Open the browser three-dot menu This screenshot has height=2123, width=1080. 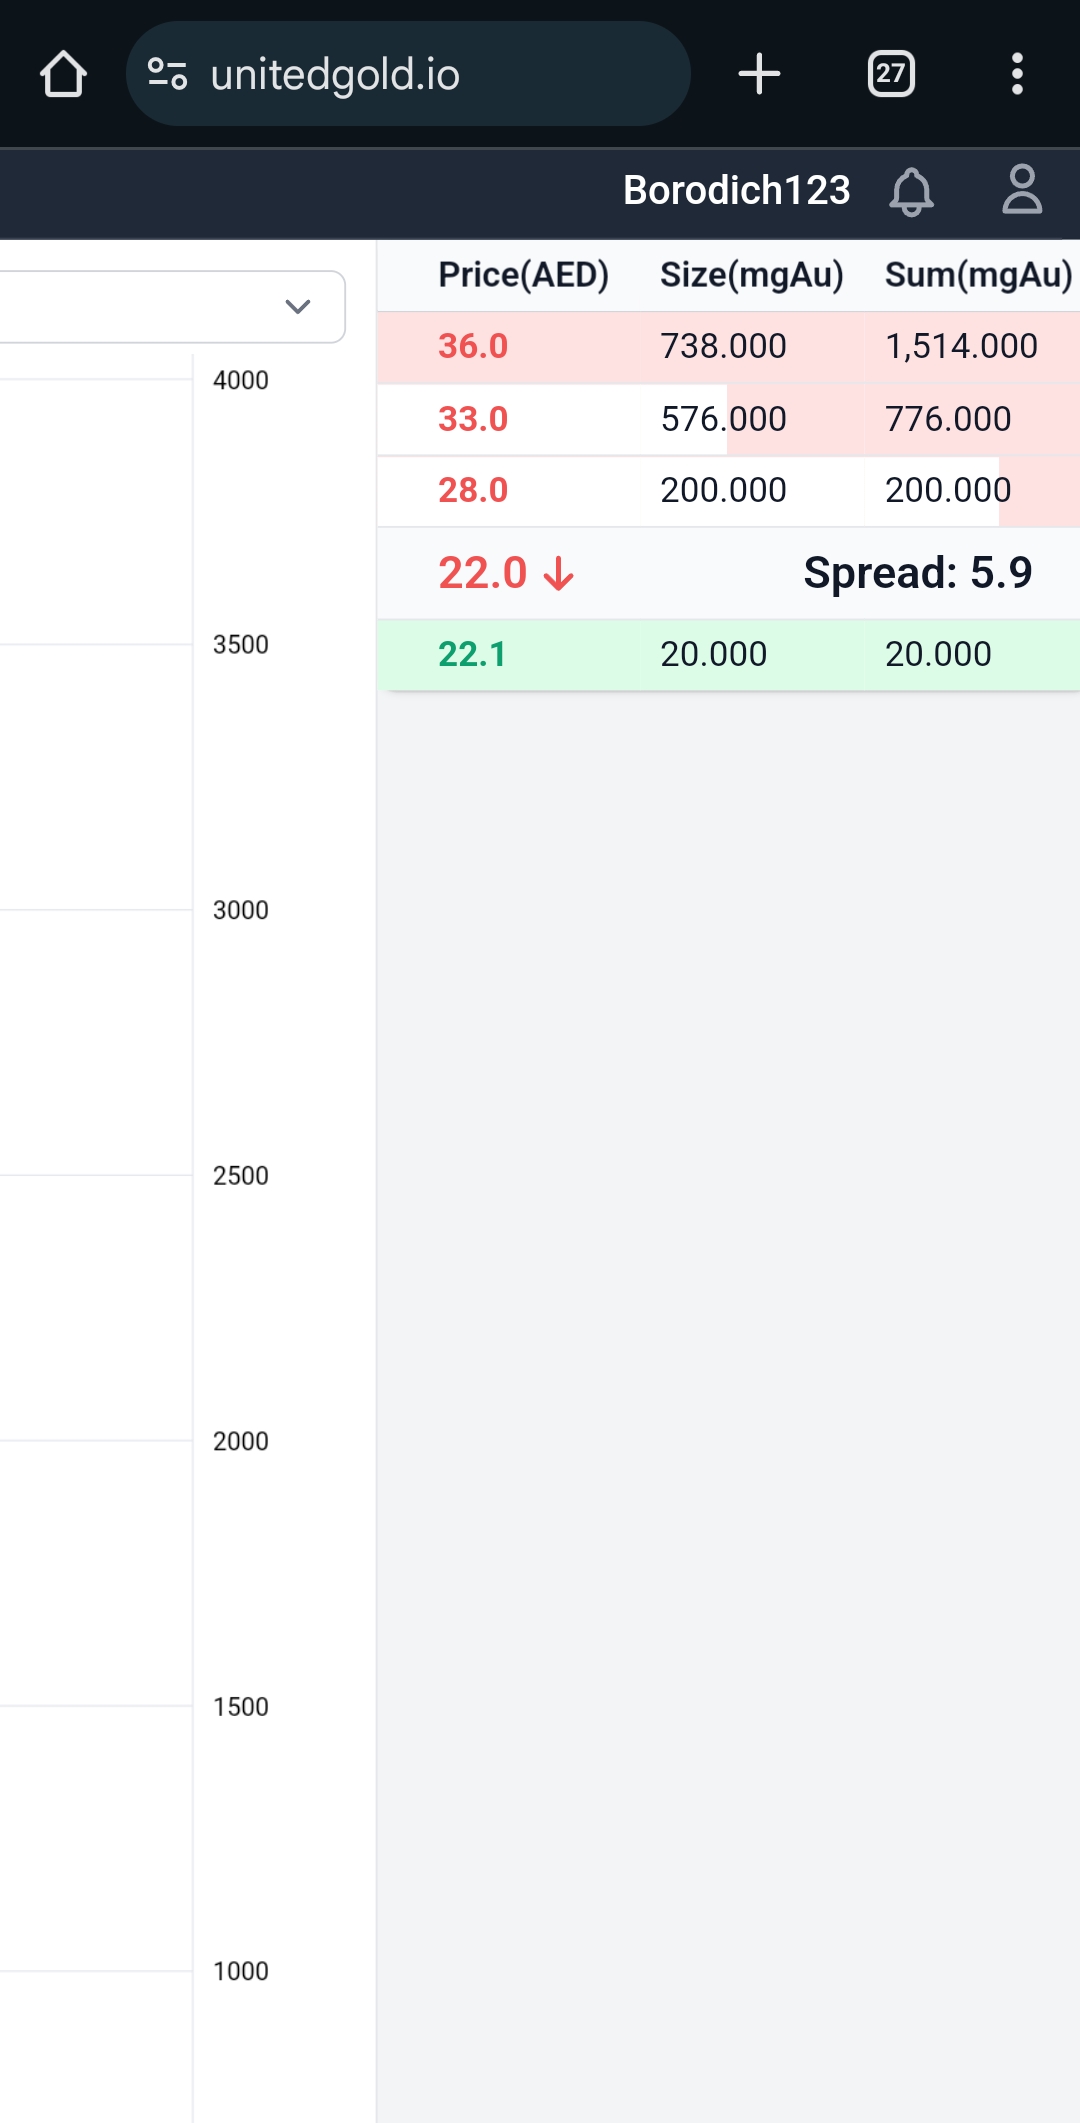coord(1017,74)
